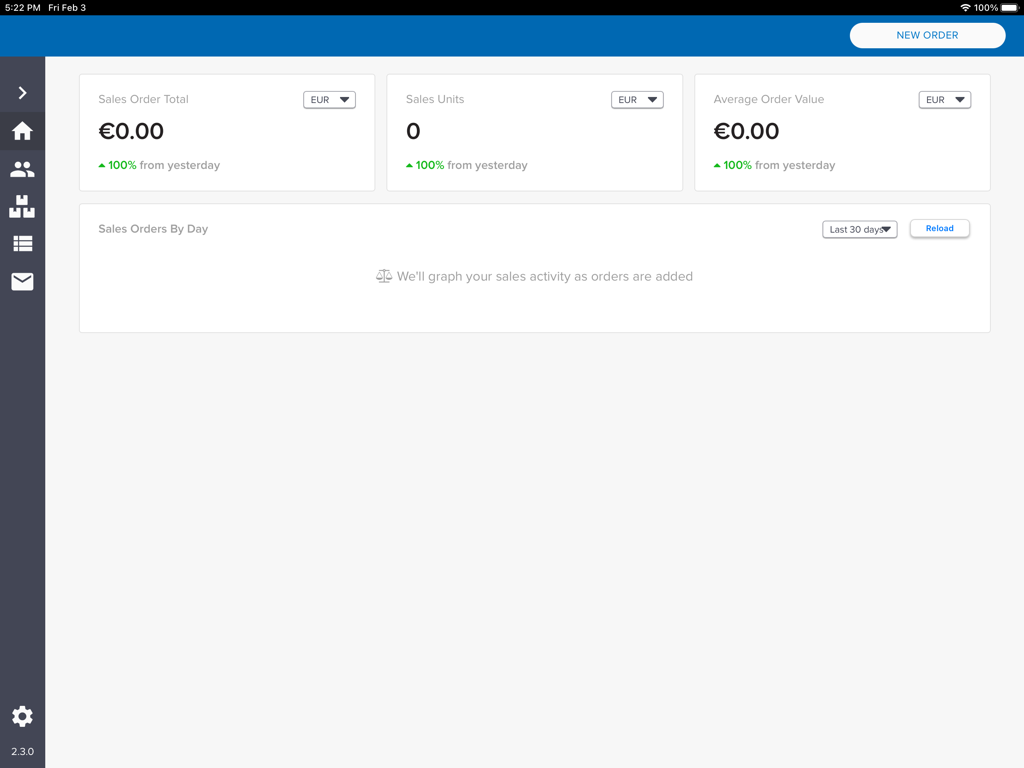1024x768 pixels.
Task: Click the Sales Units count value
Action: (413, 131)
